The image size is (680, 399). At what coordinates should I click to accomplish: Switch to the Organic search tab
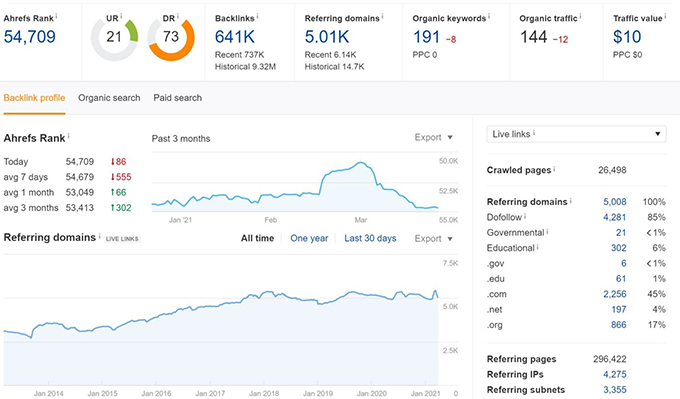click(x=109, y=98)
